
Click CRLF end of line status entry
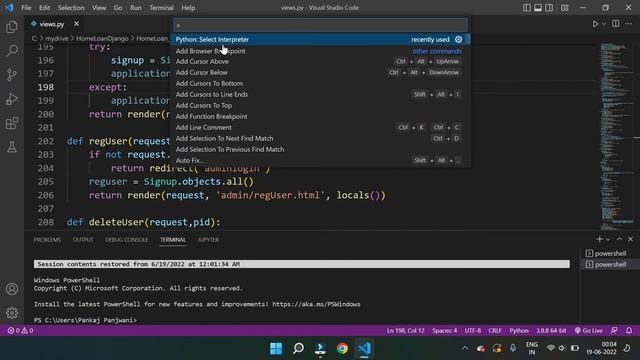point(495,331)
